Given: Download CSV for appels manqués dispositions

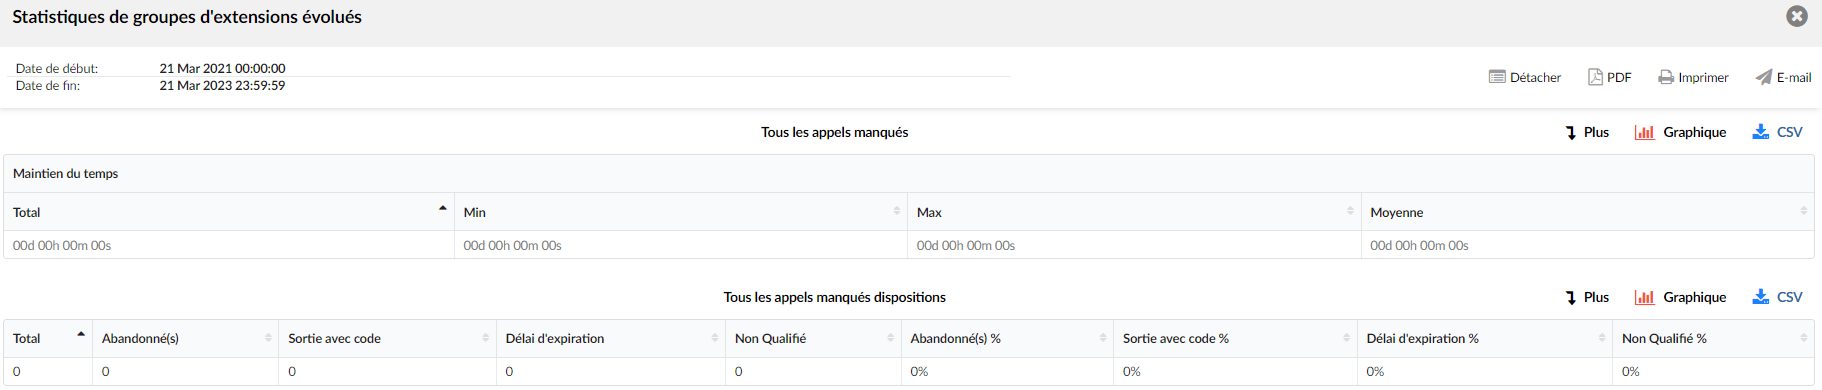Looking at the screenshot, I should pos(1777,297).
